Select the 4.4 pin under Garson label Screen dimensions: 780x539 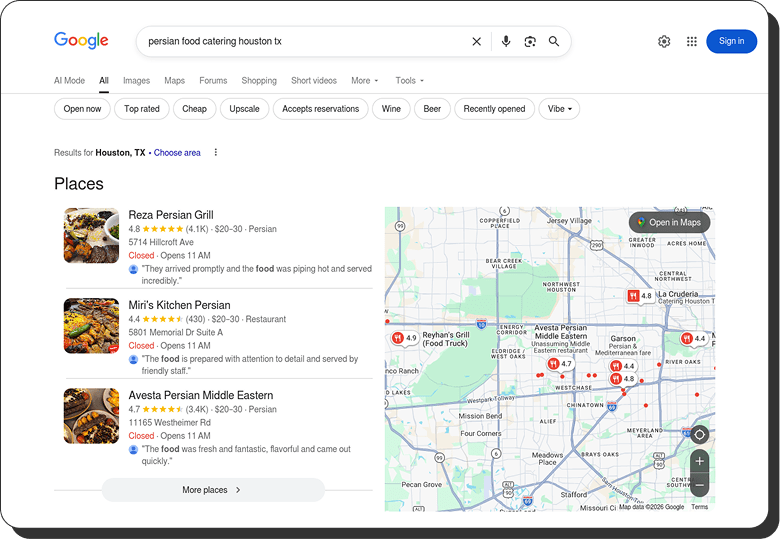[622, 366]
